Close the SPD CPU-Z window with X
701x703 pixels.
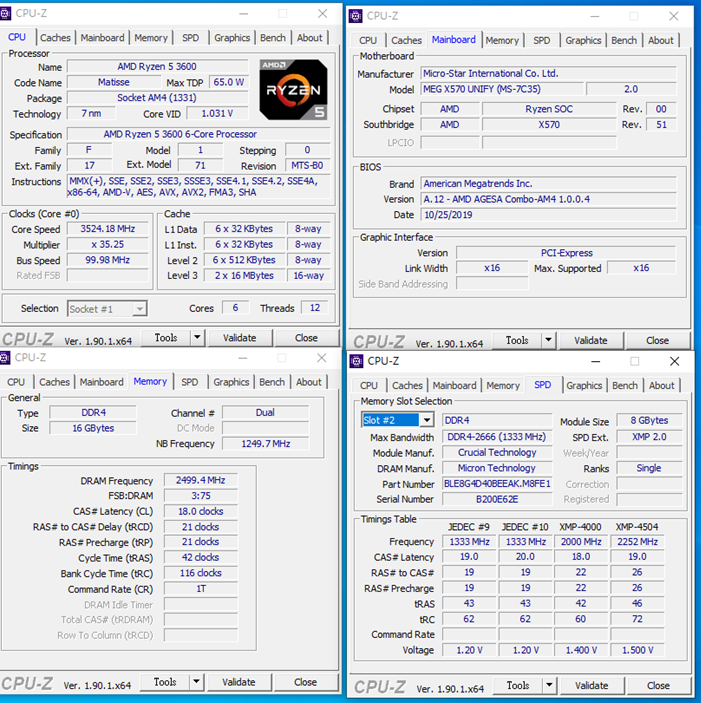coord(674,361)
